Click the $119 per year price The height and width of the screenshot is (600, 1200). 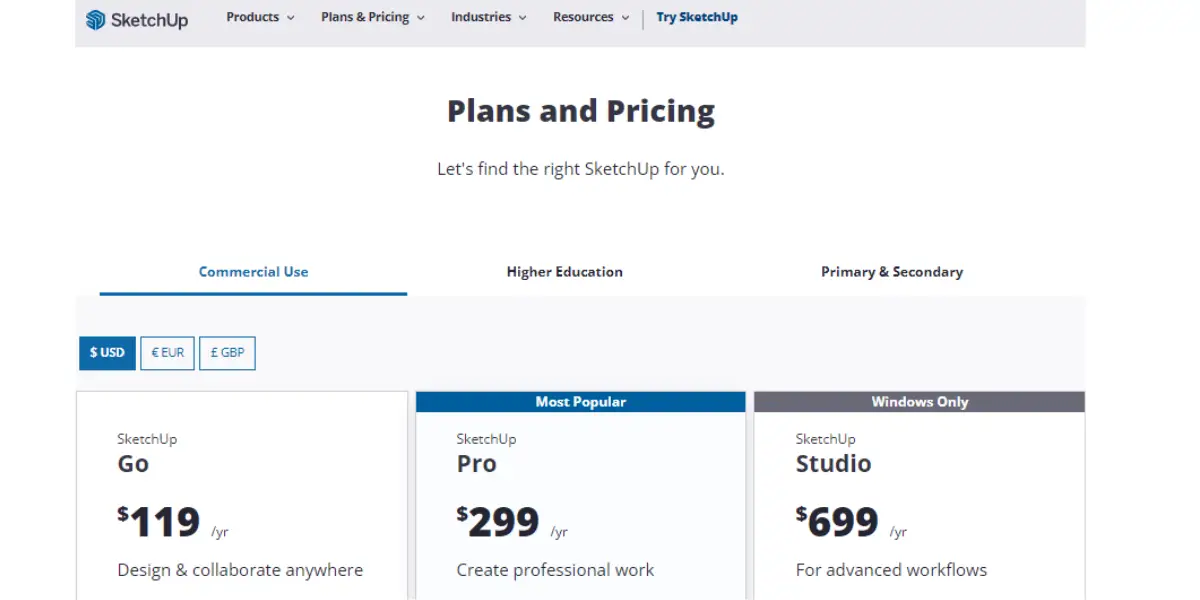pos(172,522)
